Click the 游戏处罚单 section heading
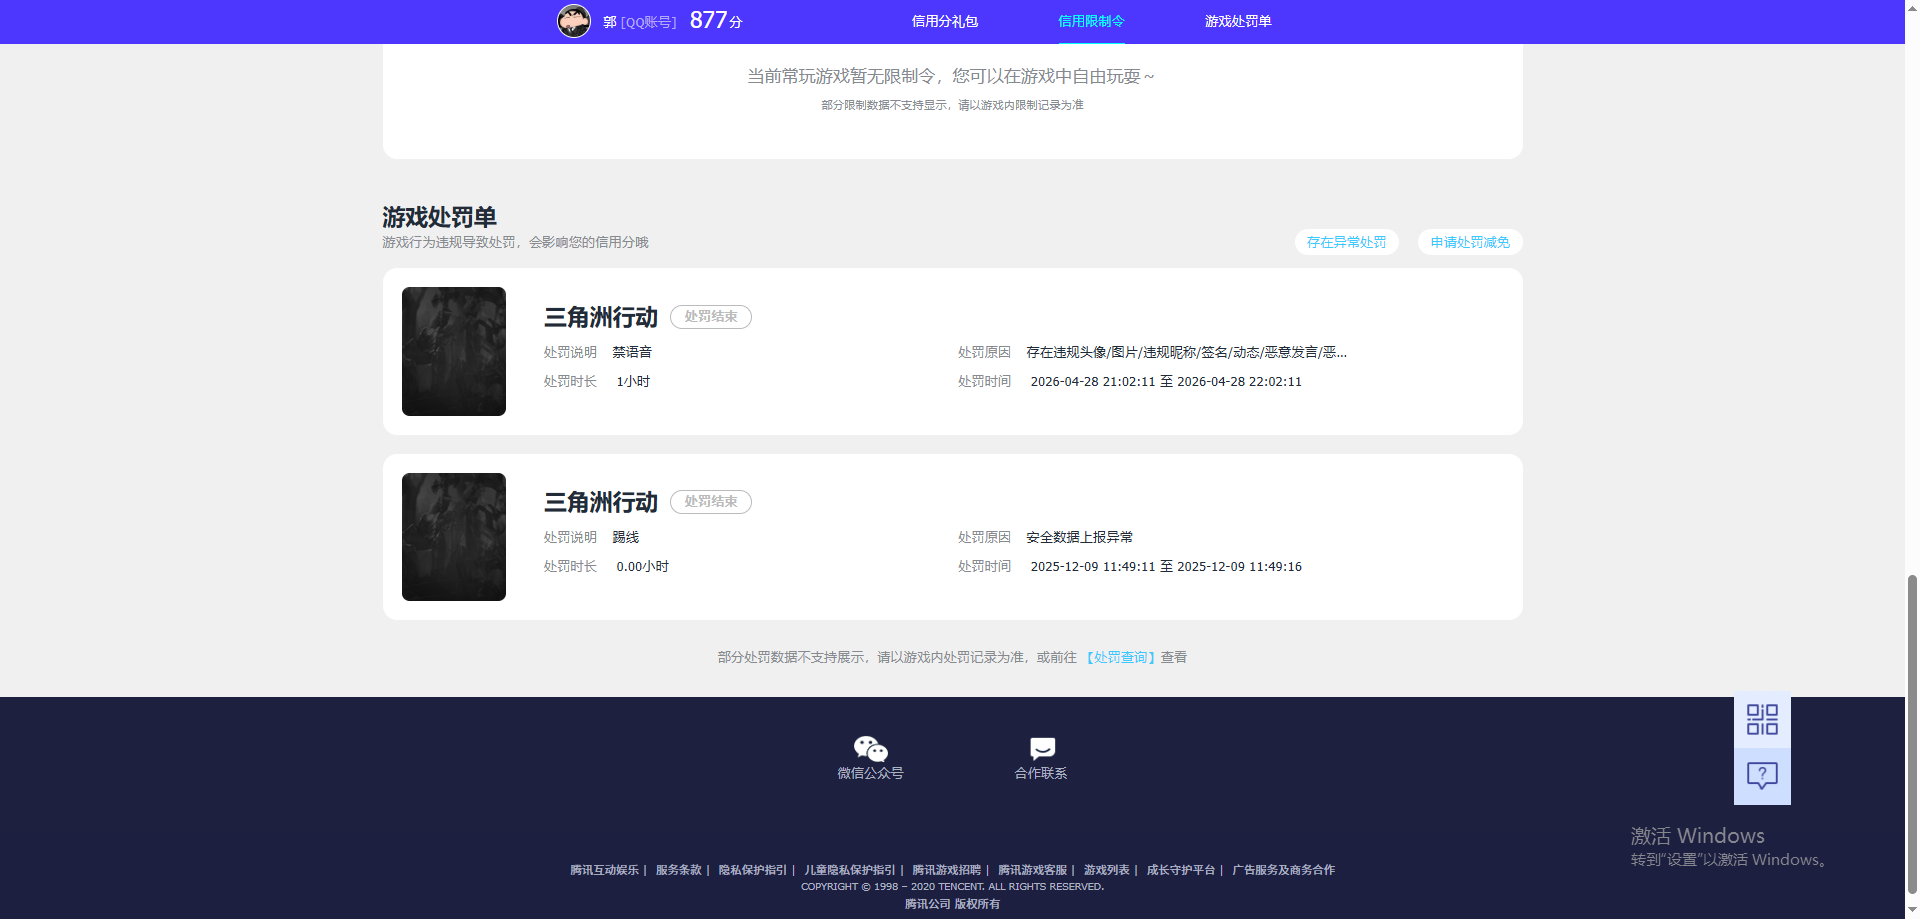 click(x=439, y=217)
